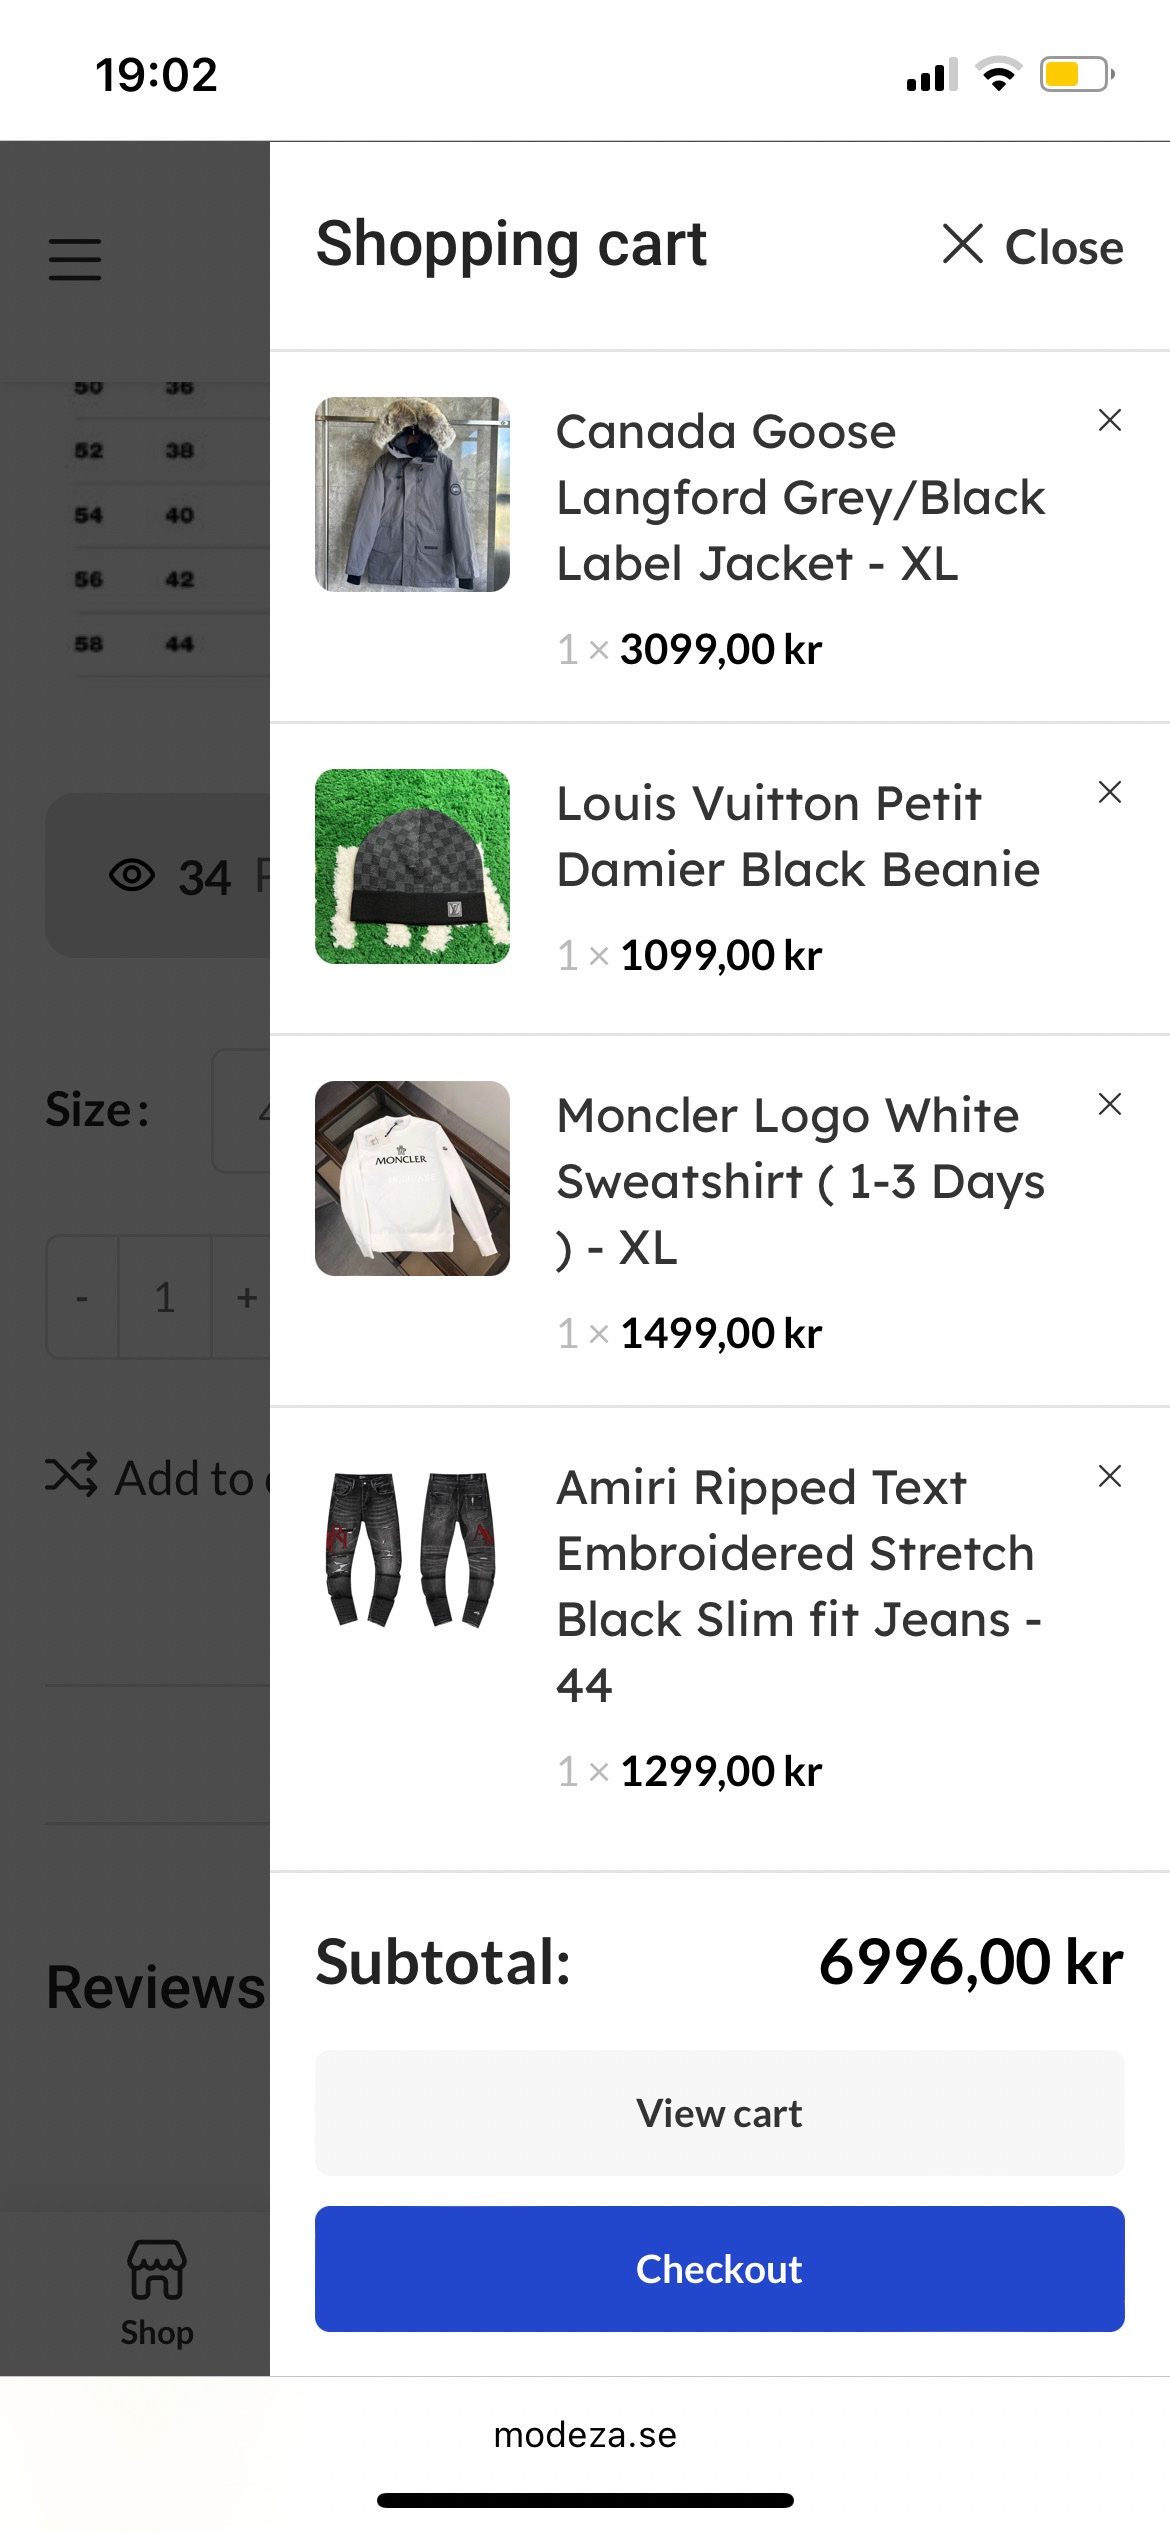Image resolution: width=1170 pixels, height=2532 pixels.
Task: Open Amiri Ripped Text Embroidered Jeans link
Action: [x=798, y=1585]
